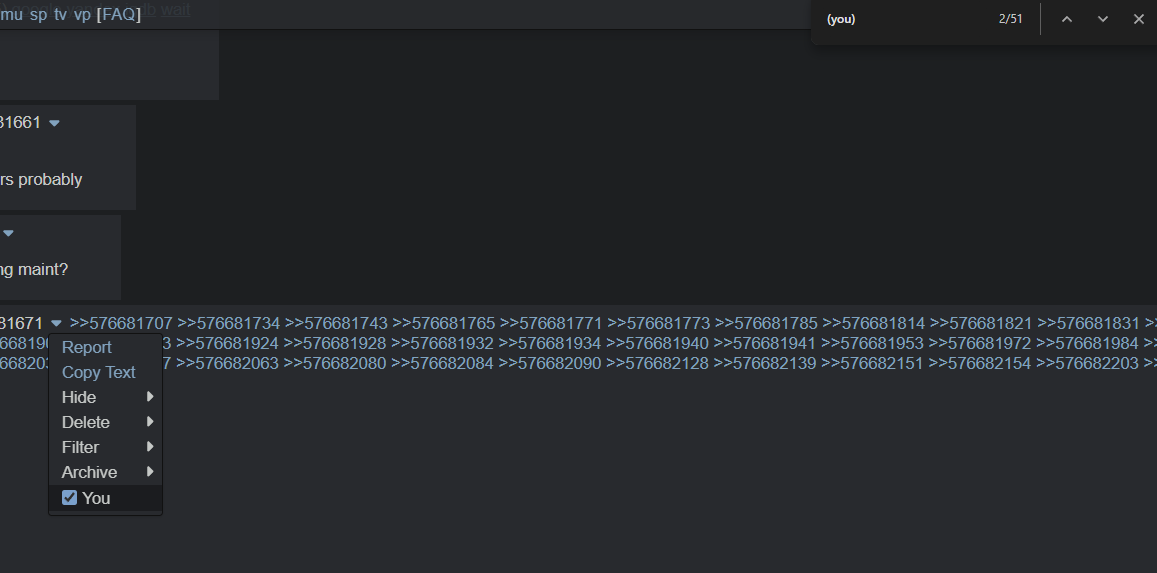
Task: Follow backlink >>576681953
Action: pos(872,344)
